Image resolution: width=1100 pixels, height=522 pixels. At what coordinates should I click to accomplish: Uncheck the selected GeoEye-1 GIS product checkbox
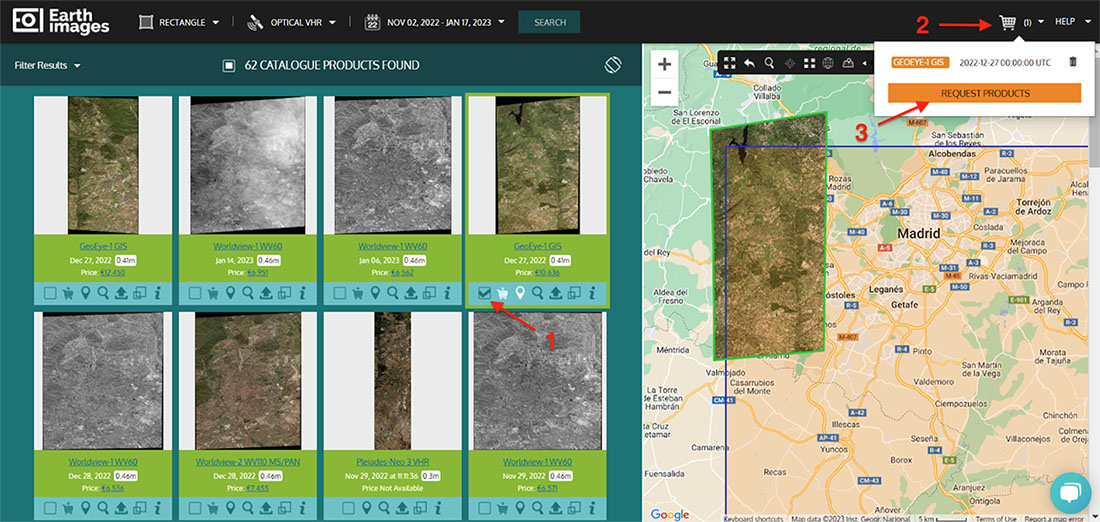coord(485,293)
